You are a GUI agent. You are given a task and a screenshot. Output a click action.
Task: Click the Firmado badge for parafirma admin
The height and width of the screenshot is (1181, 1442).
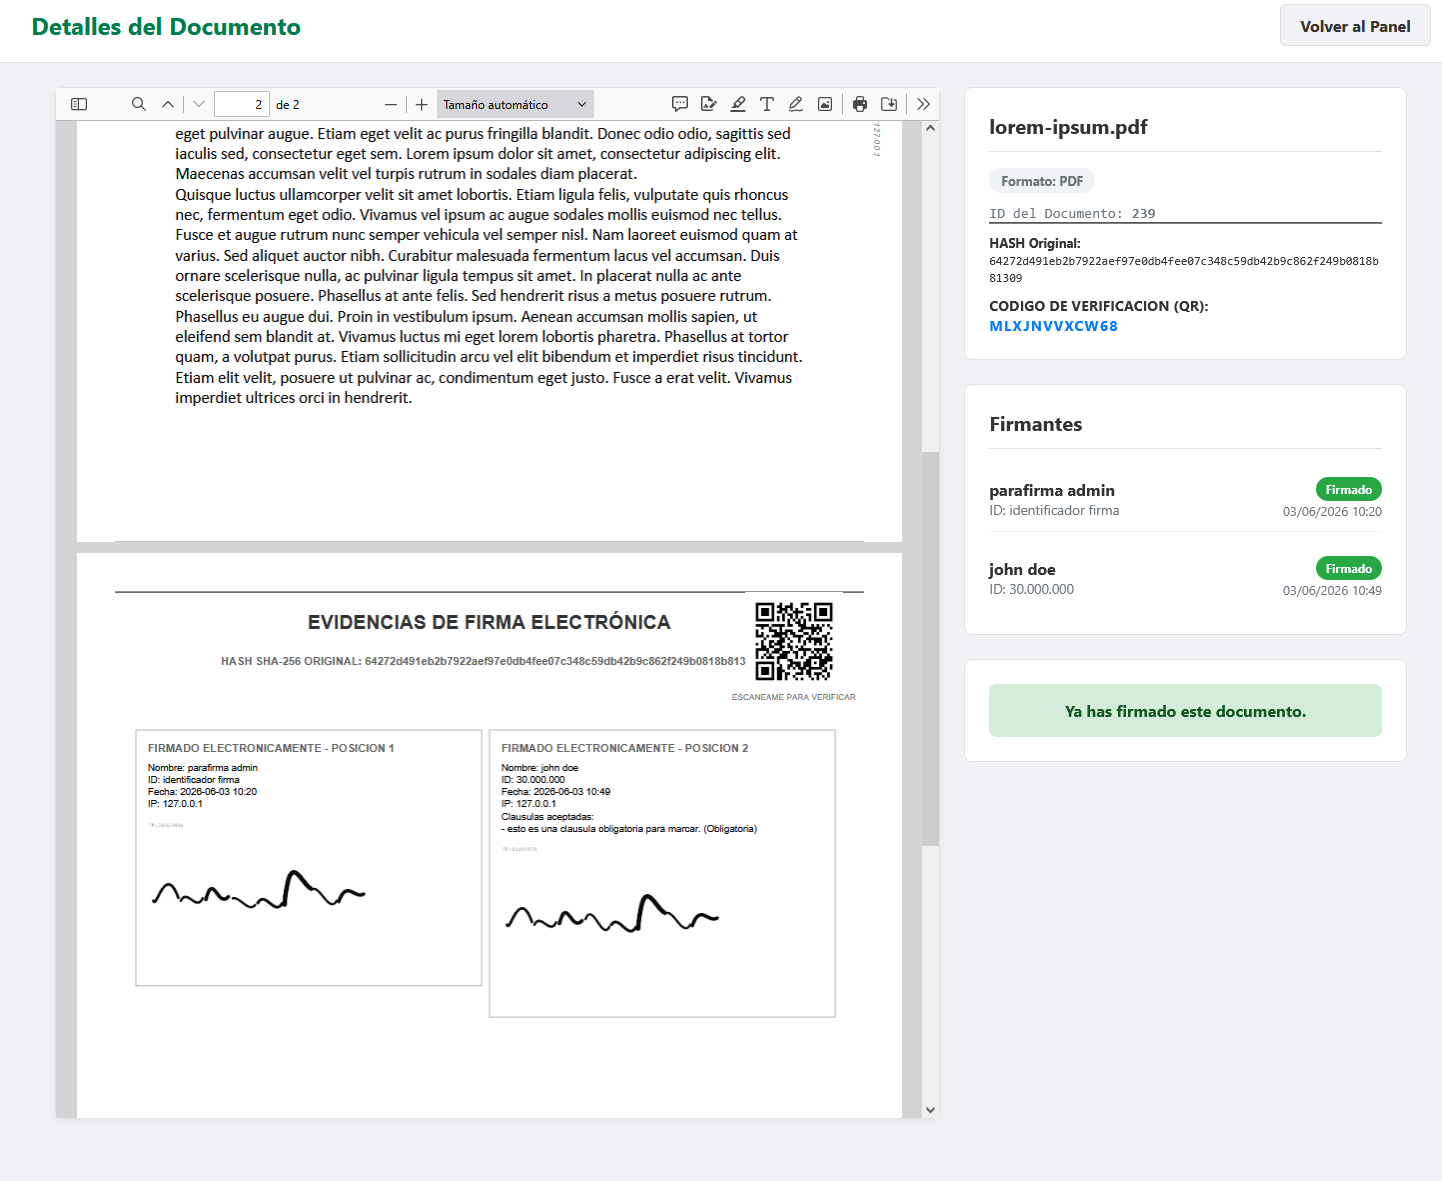tap(1349, 489)
